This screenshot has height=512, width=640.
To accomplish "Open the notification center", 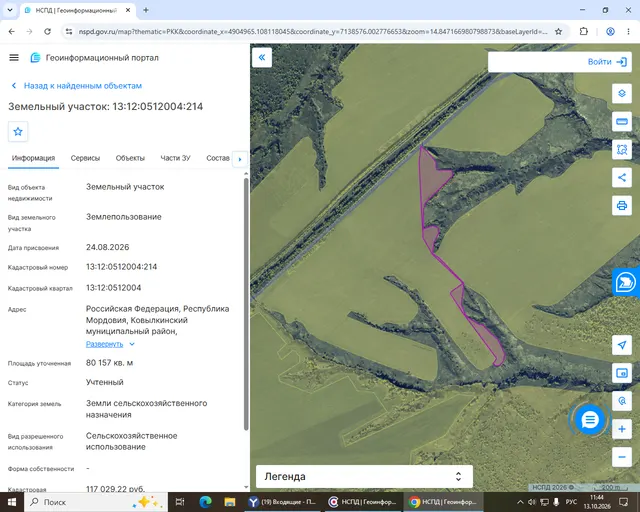I will (x=623, y=502).
